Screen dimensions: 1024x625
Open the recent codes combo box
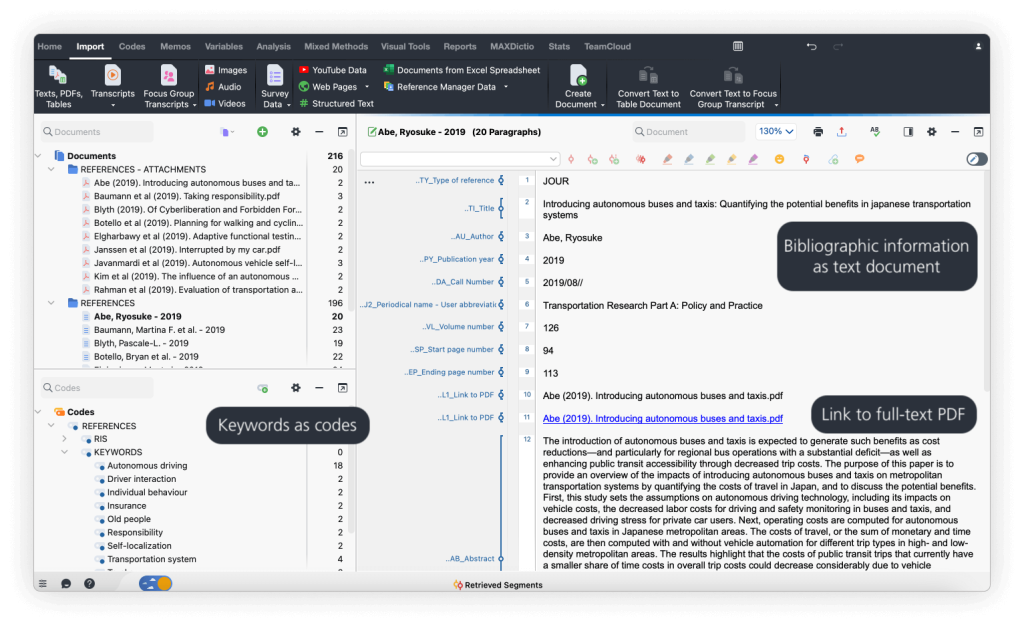[460, 159]
